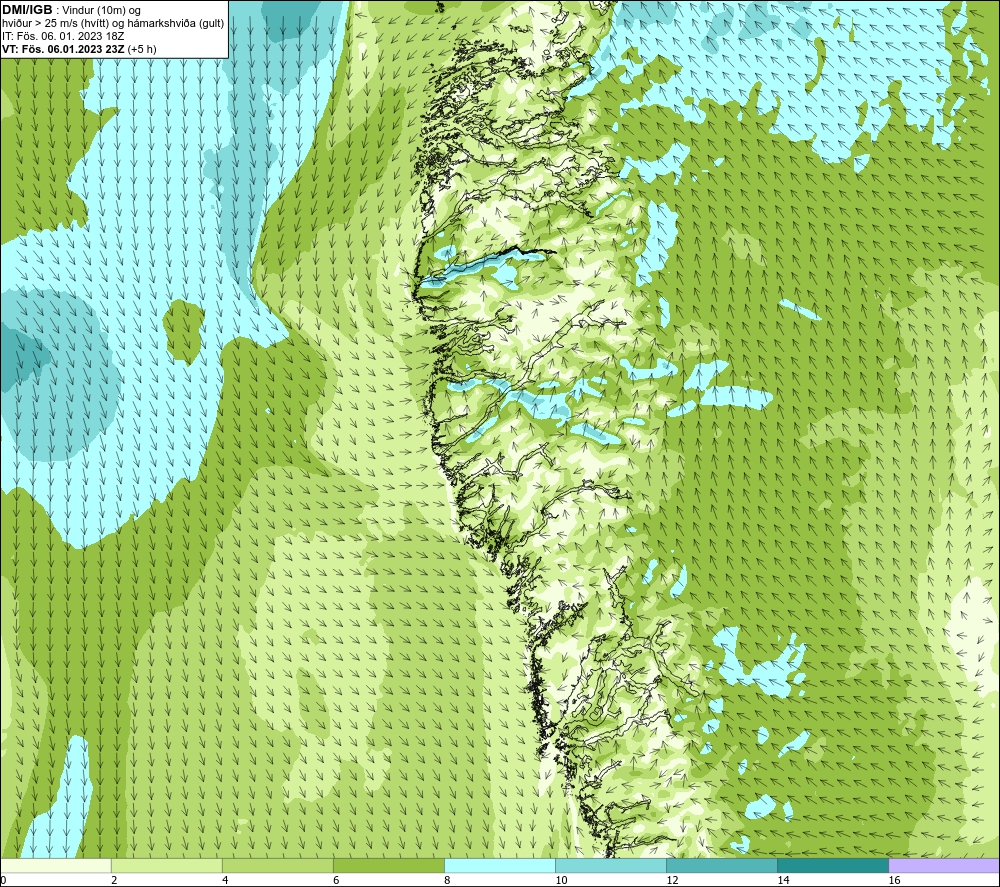Click the 6–8 m/s dark green legend swatch
Image resolution: width=1000 pixels, height=887 pixels.
388,865
